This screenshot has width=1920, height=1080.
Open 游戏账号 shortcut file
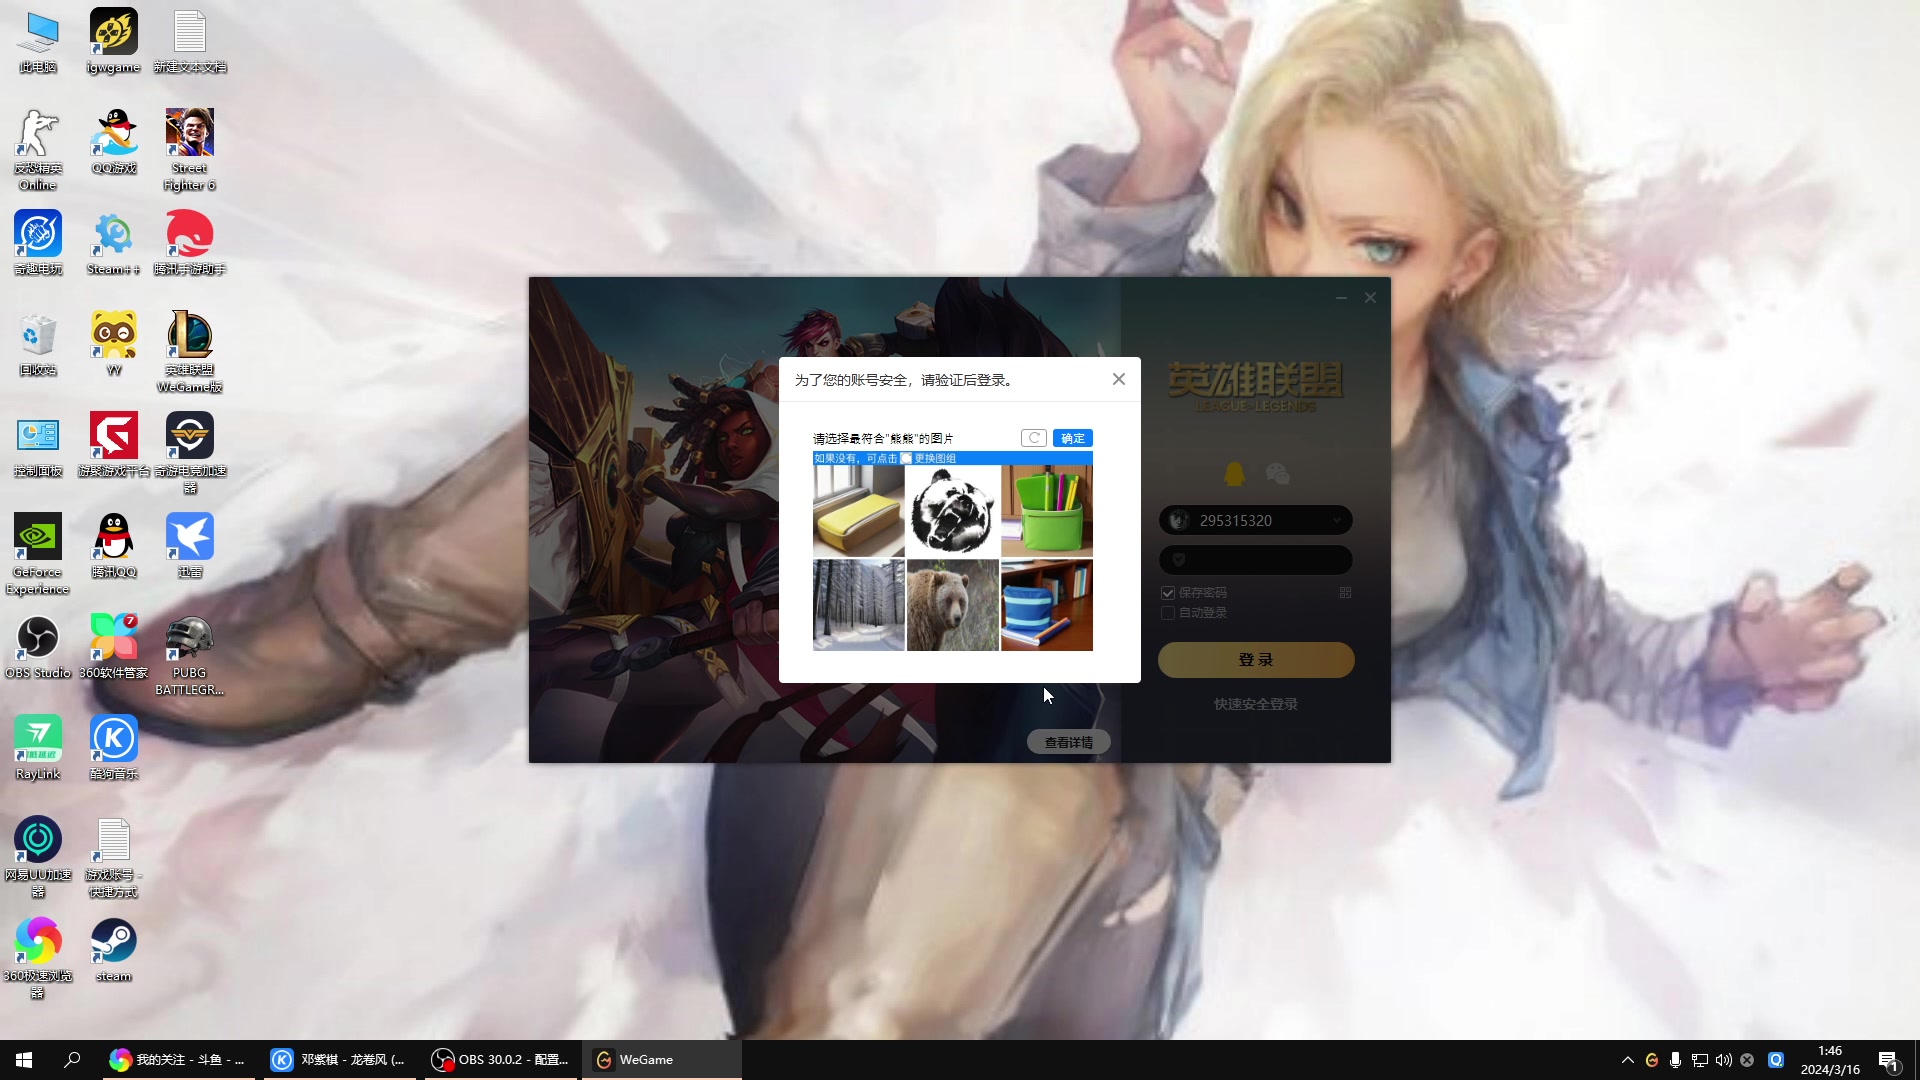coord(114,858)
